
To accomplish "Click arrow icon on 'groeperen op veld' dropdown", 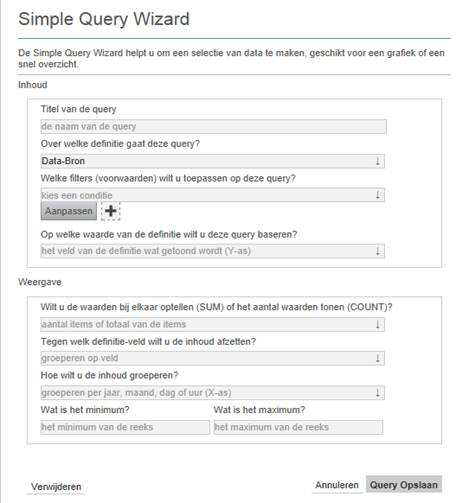I will (378, 359).
